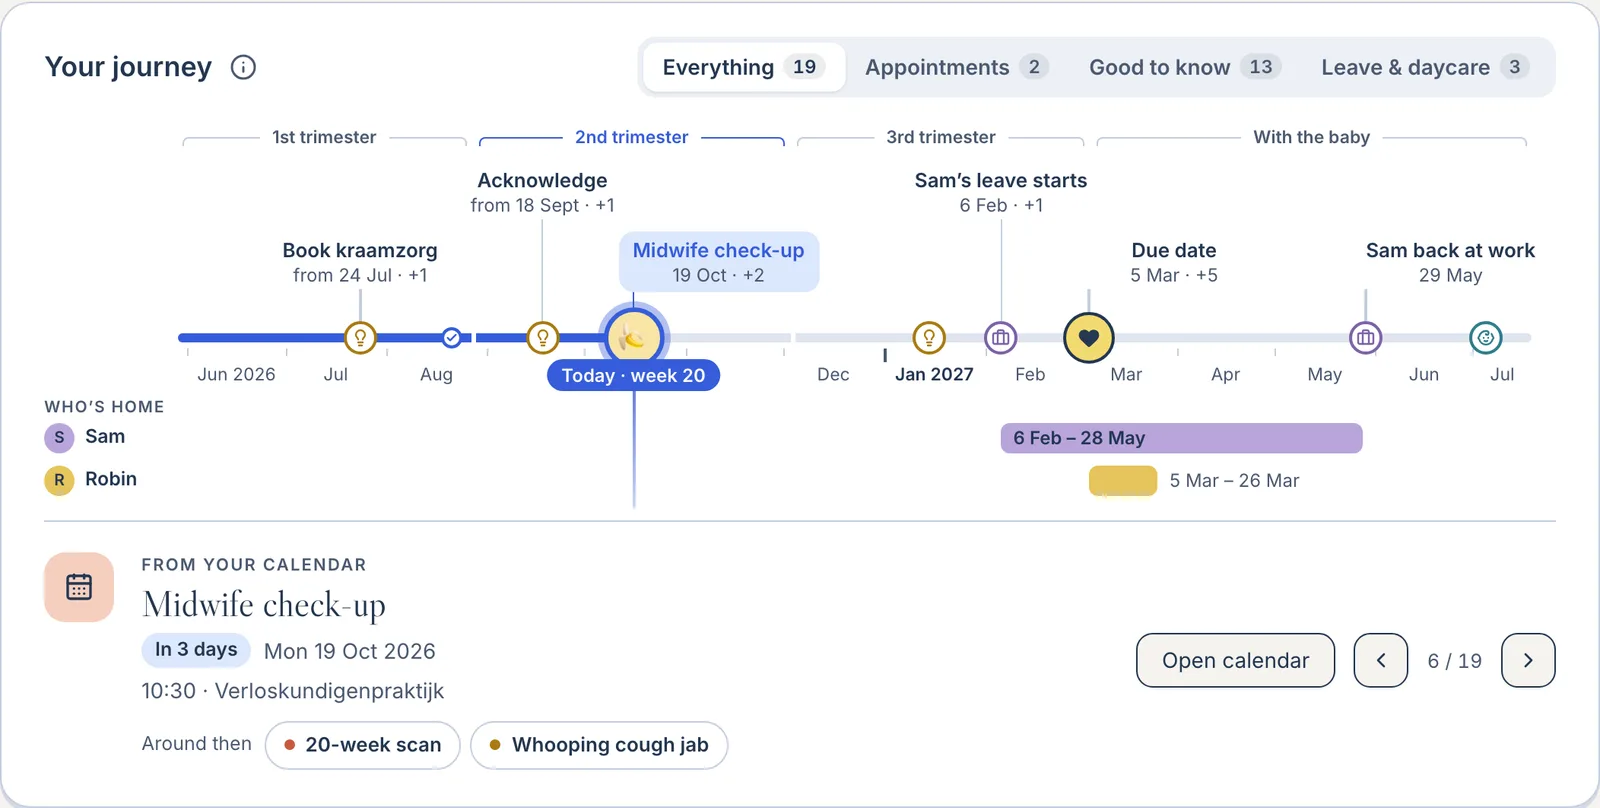Screen dimensions: 1600x808
Task: Go to the next journey item
Action: [1528, 660]
